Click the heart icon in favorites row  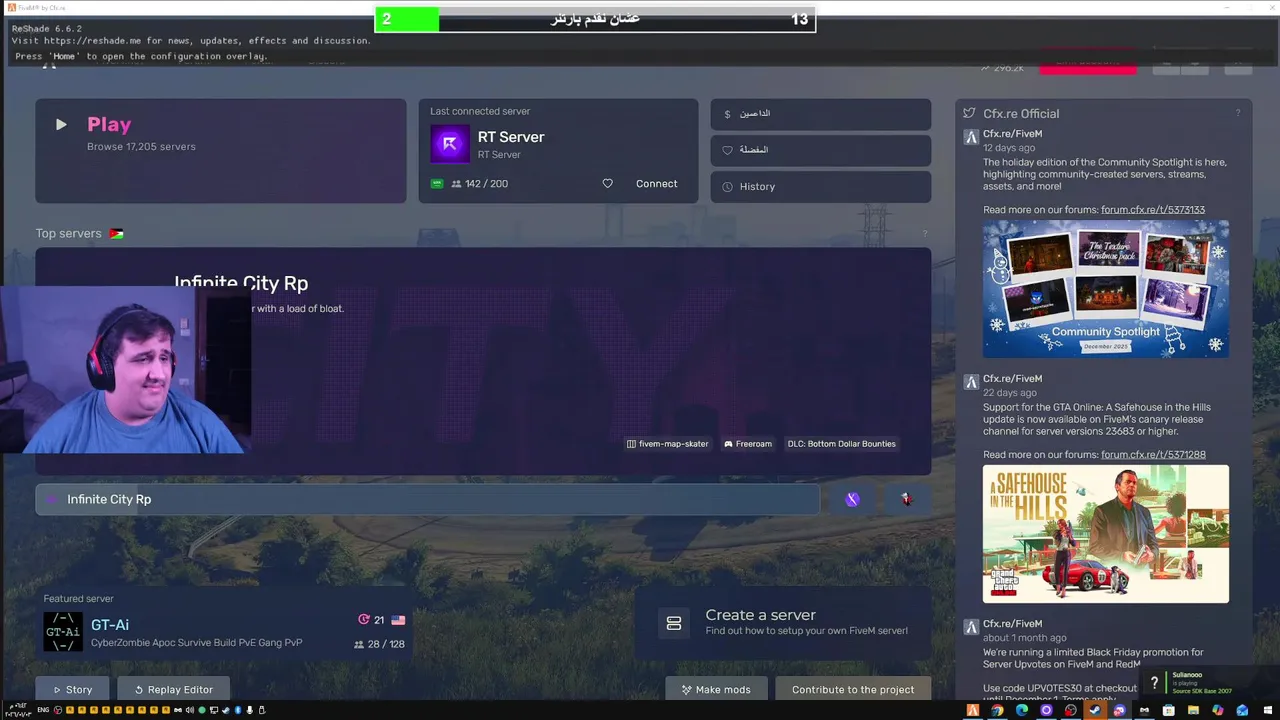pyautogui.click(x=727, y=150)
